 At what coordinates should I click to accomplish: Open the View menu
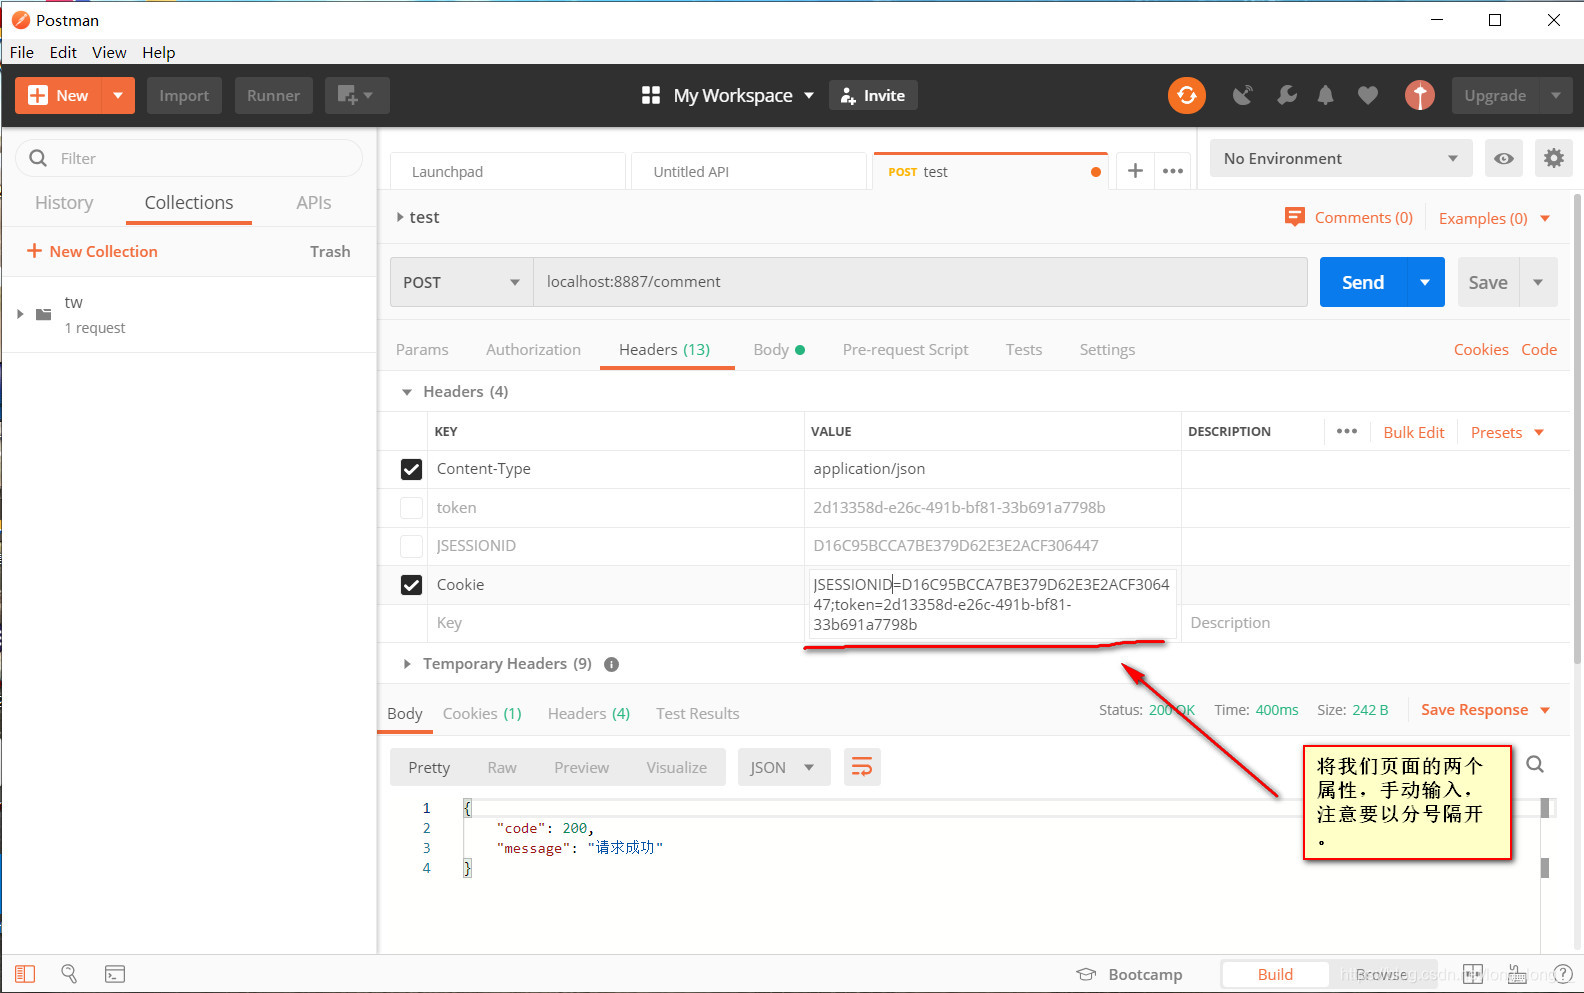(109, 52)
